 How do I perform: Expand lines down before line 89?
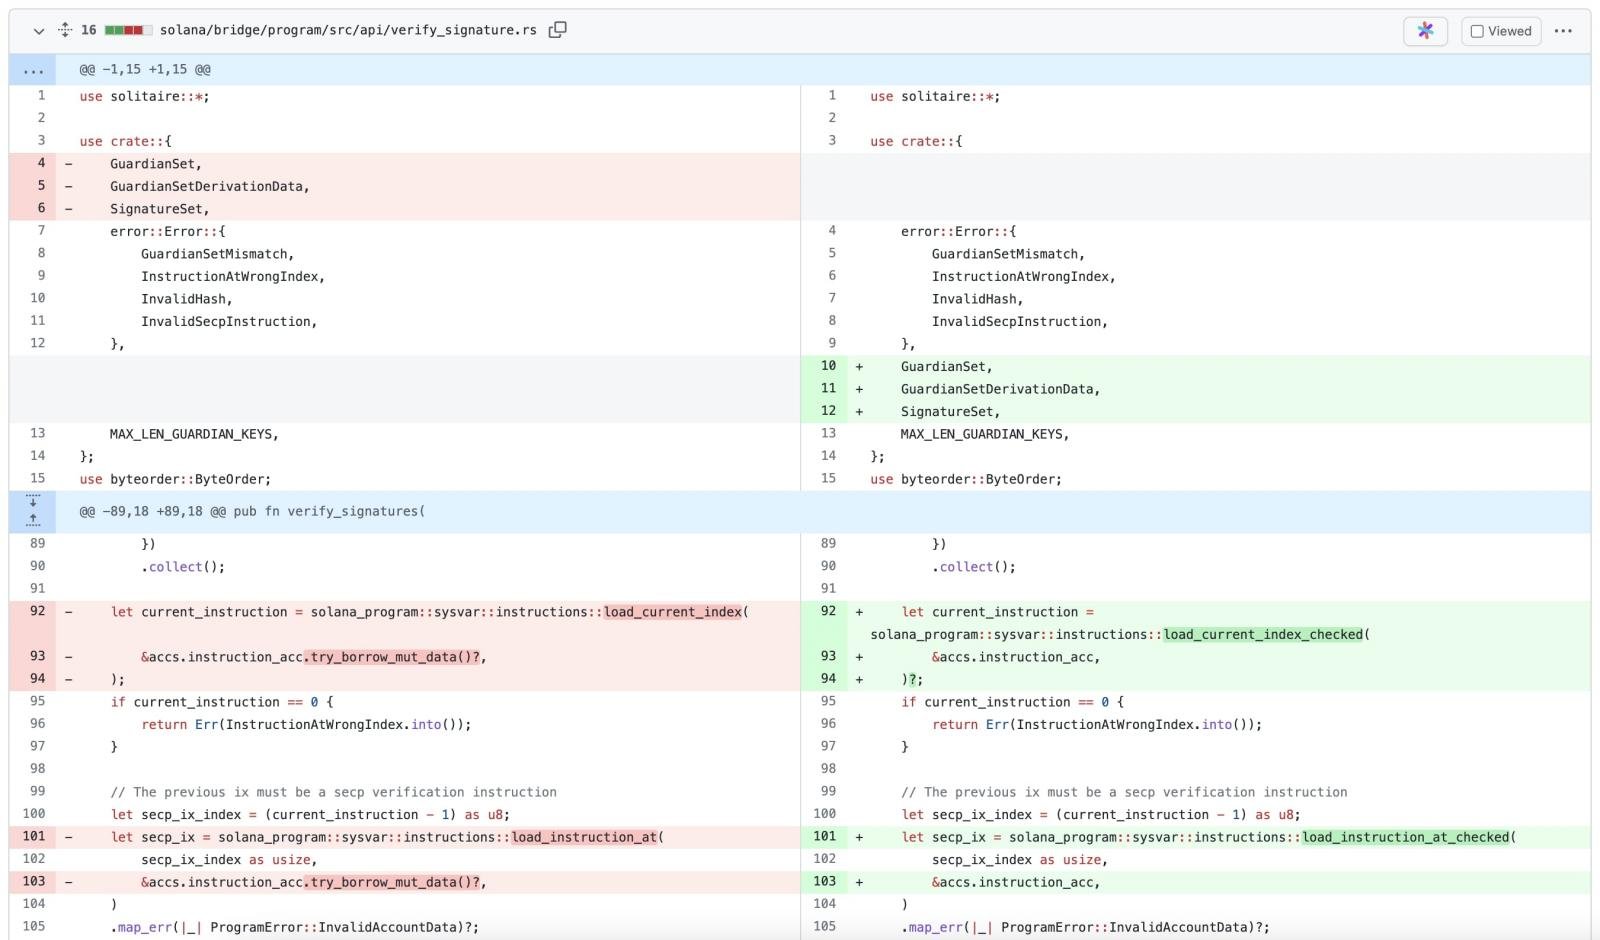[33, 501]
